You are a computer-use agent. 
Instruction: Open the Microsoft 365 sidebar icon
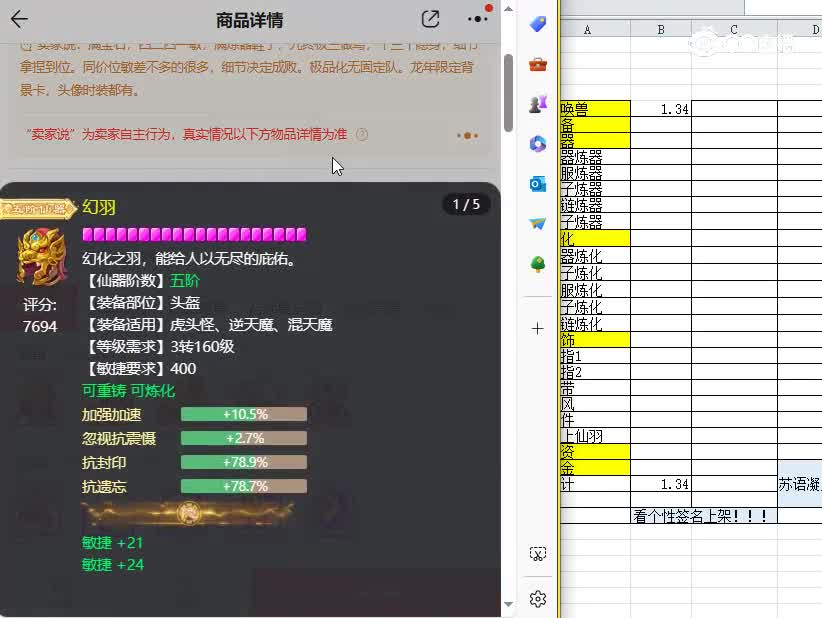pyautogui.click(x=538, y=144)
